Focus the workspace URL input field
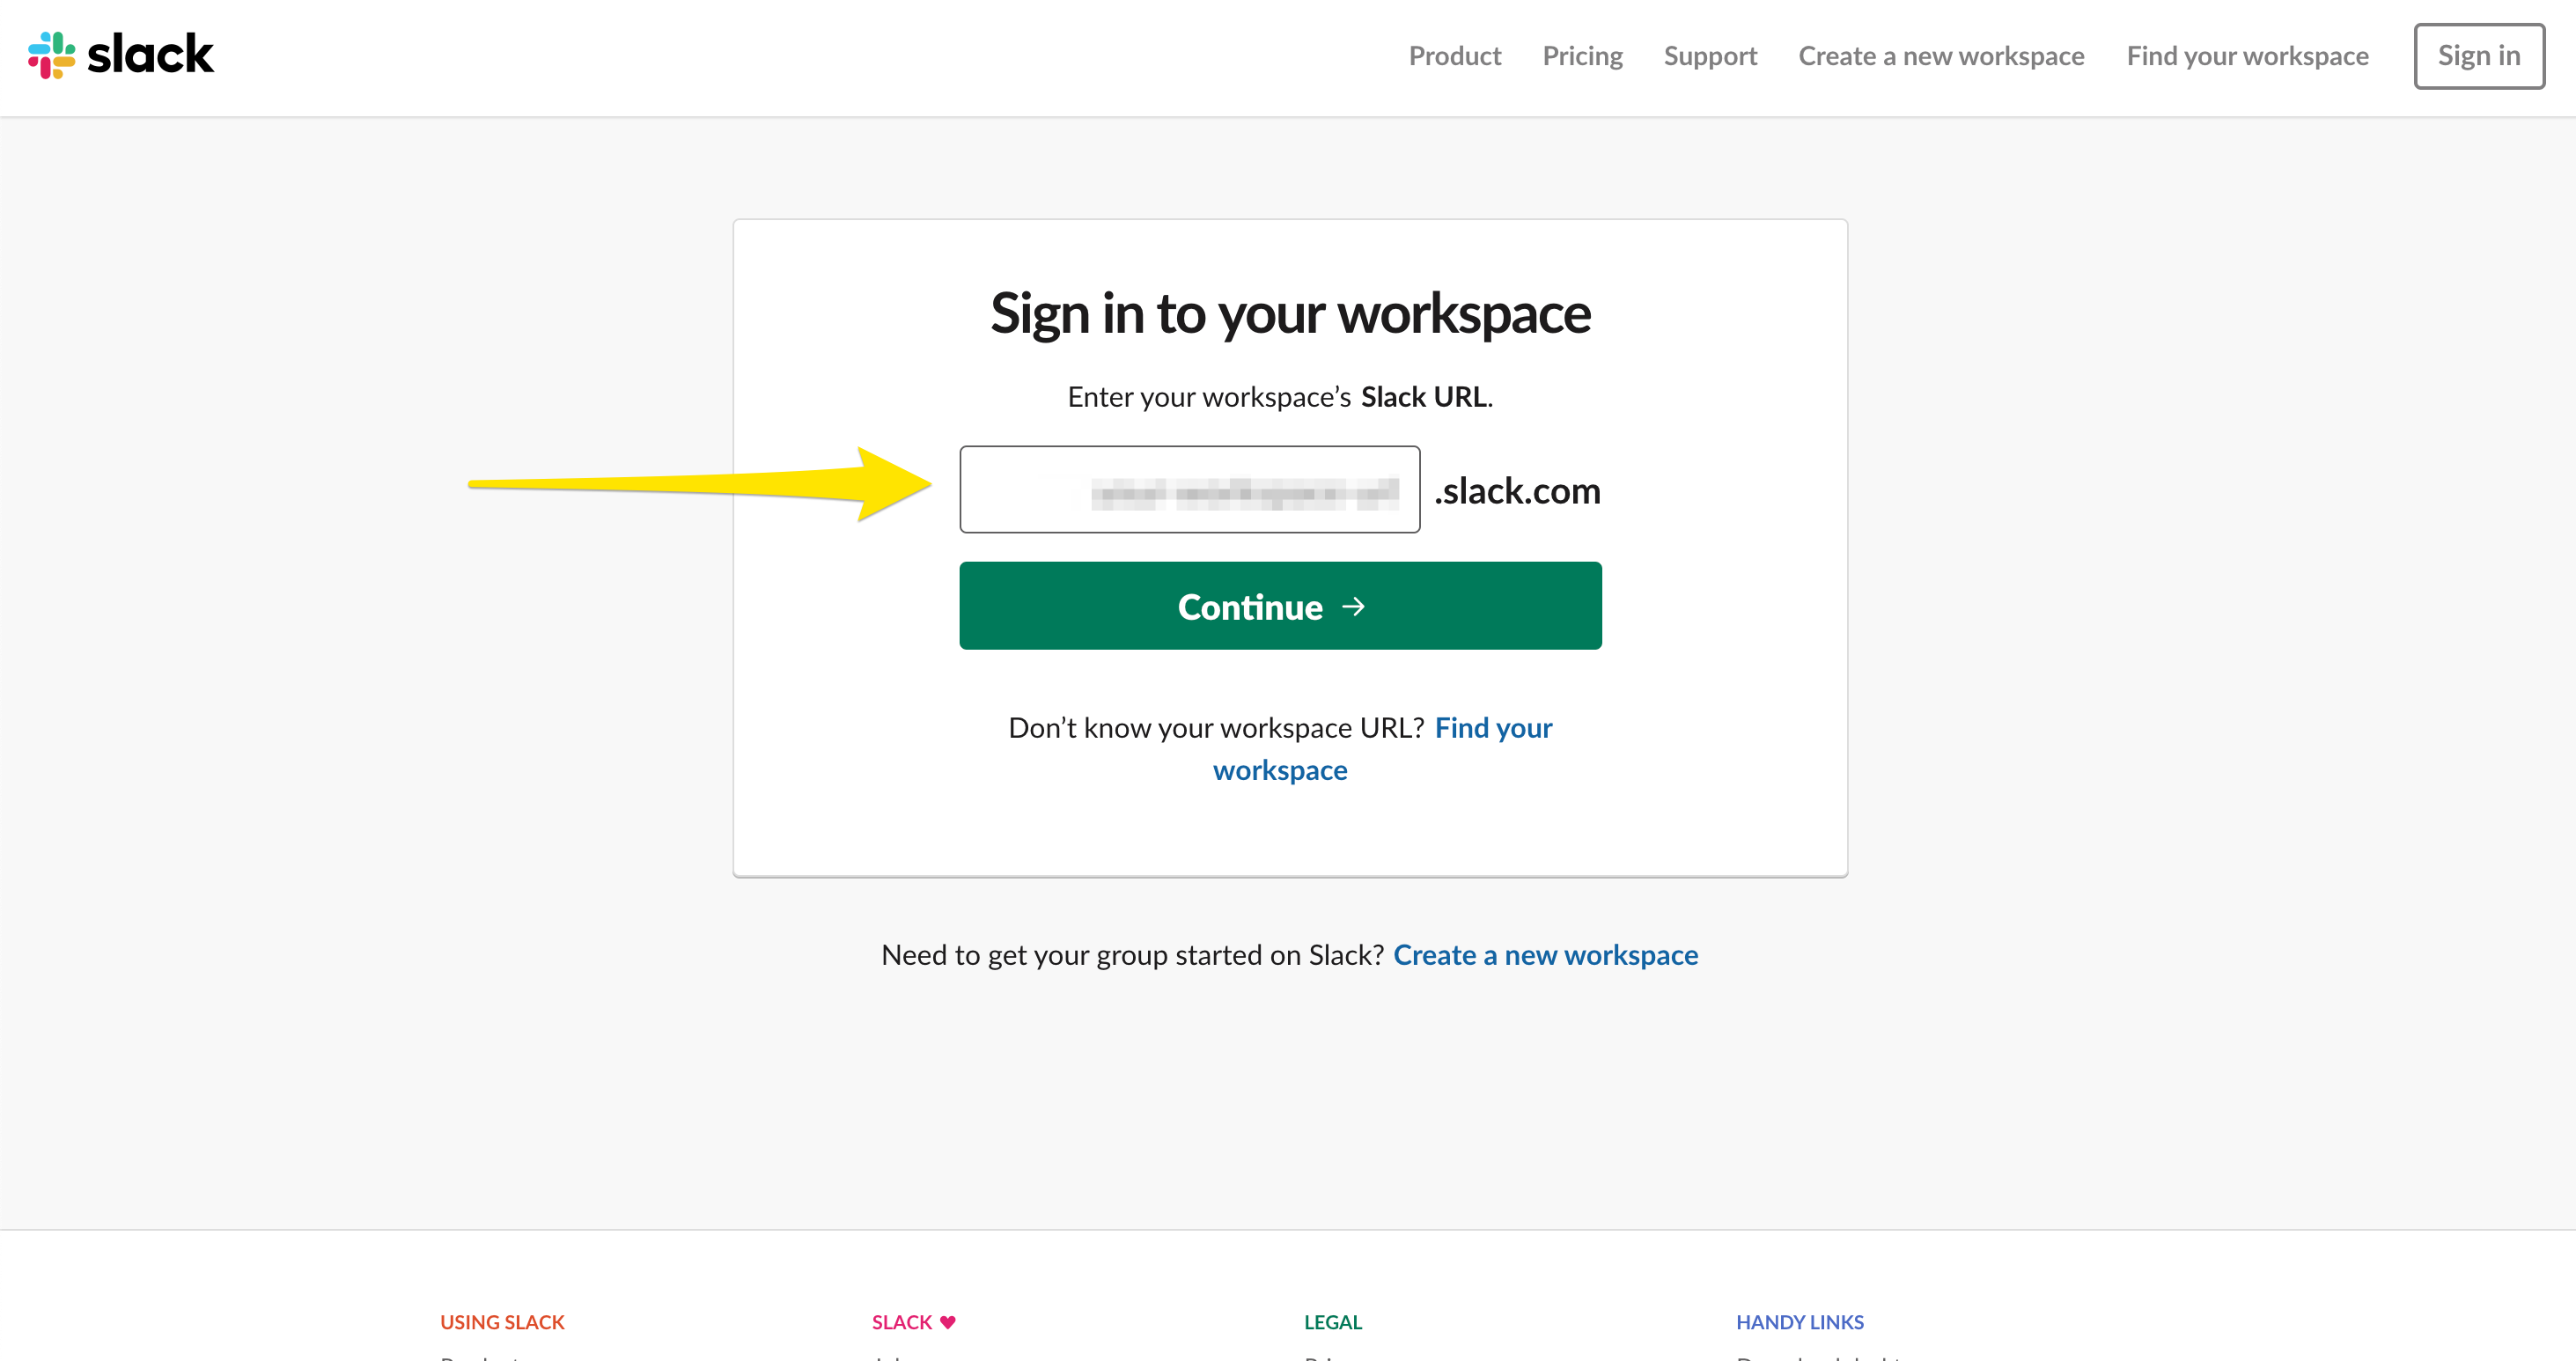This screenshot has height=1361, width=2576. [x=1189, y=489]
